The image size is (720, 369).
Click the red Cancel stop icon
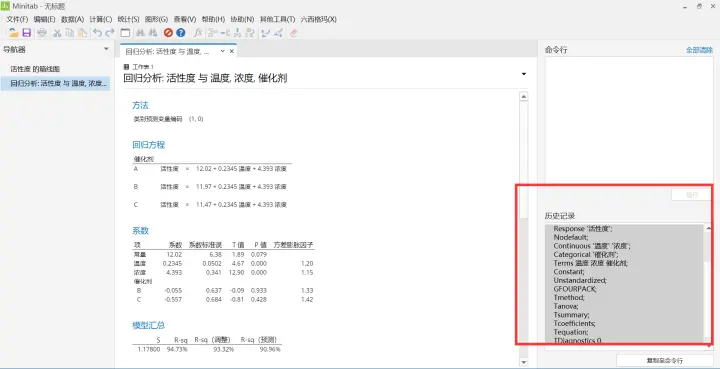pos(168,33)
